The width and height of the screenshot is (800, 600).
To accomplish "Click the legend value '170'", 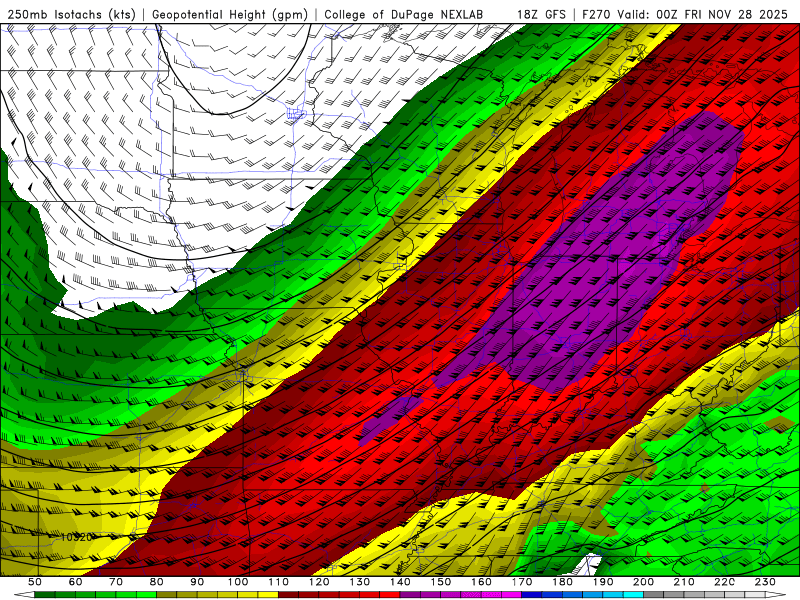I will point(522,582).
